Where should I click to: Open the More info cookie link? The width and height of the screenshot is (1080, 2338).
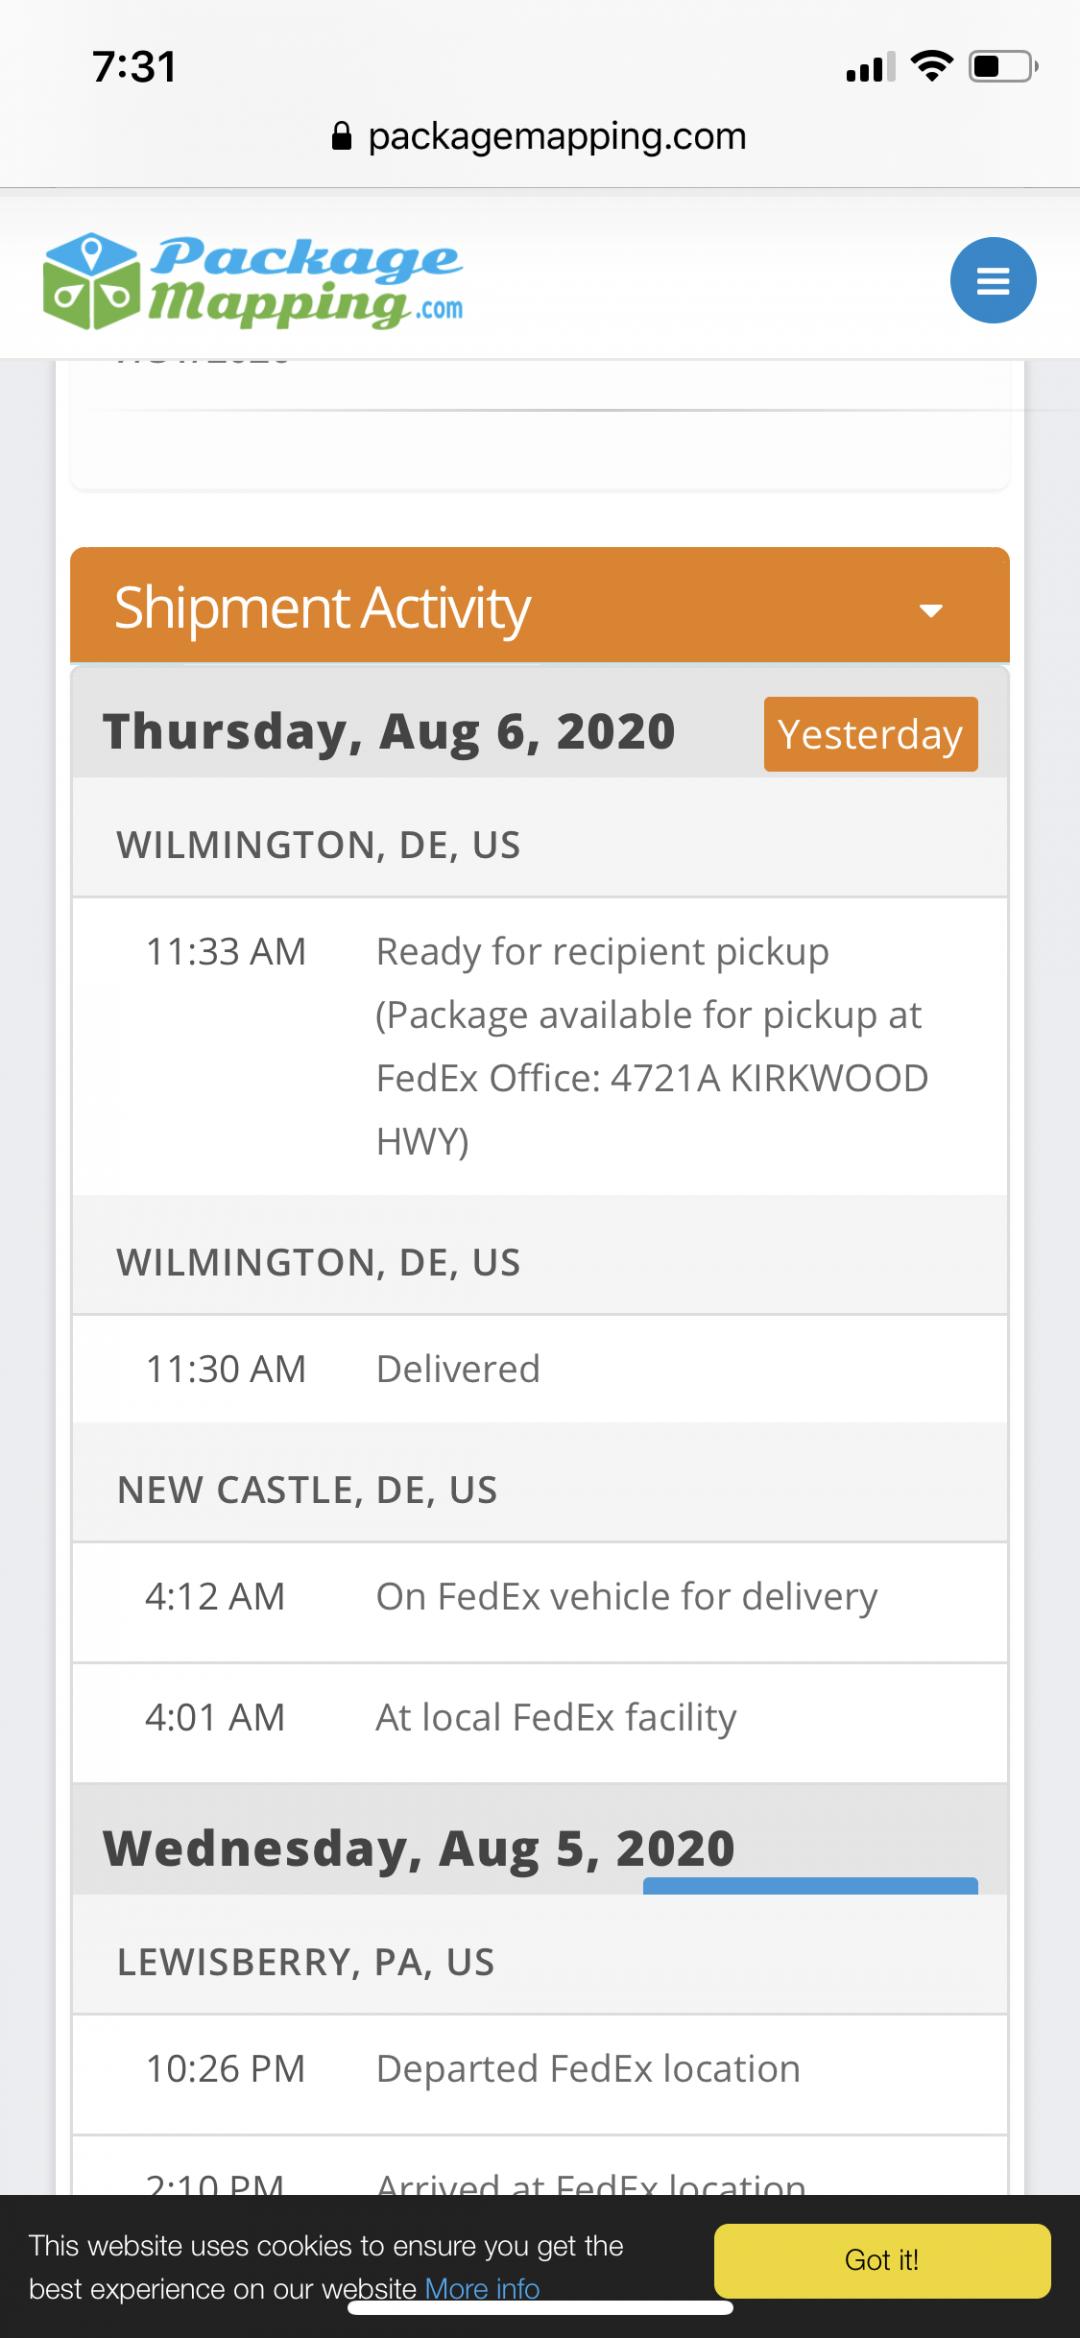[x=482, y=2288]
